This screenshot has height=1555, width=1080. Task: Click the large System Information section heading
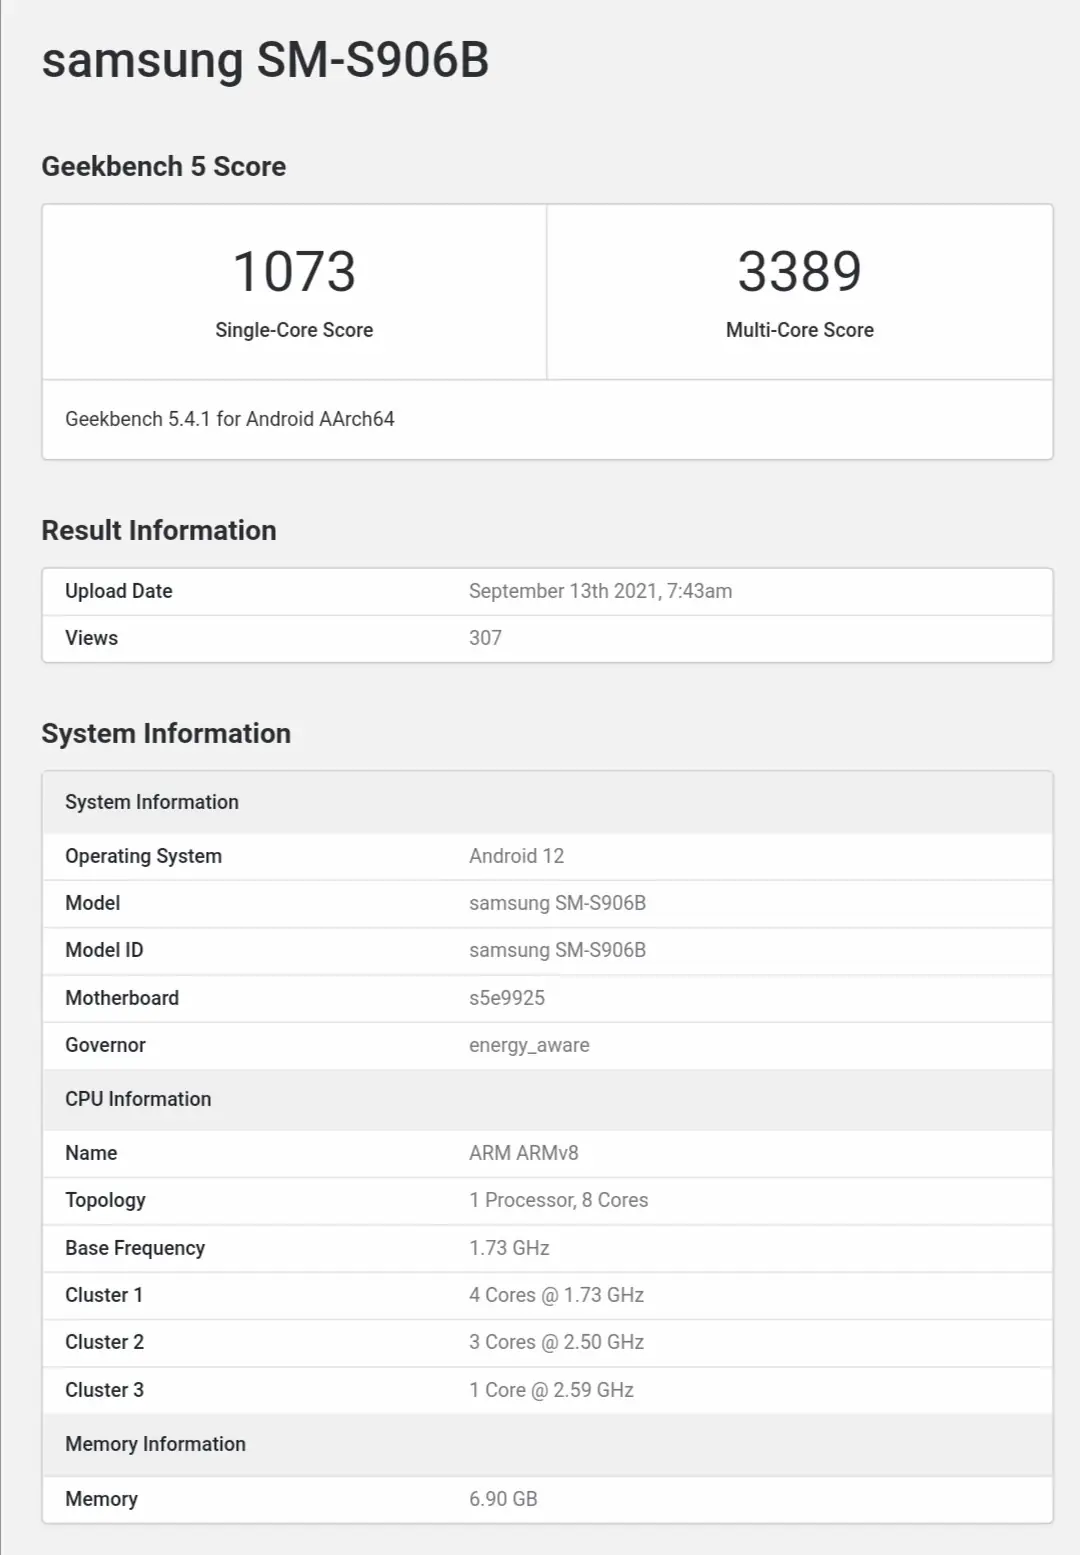[166, 734]
